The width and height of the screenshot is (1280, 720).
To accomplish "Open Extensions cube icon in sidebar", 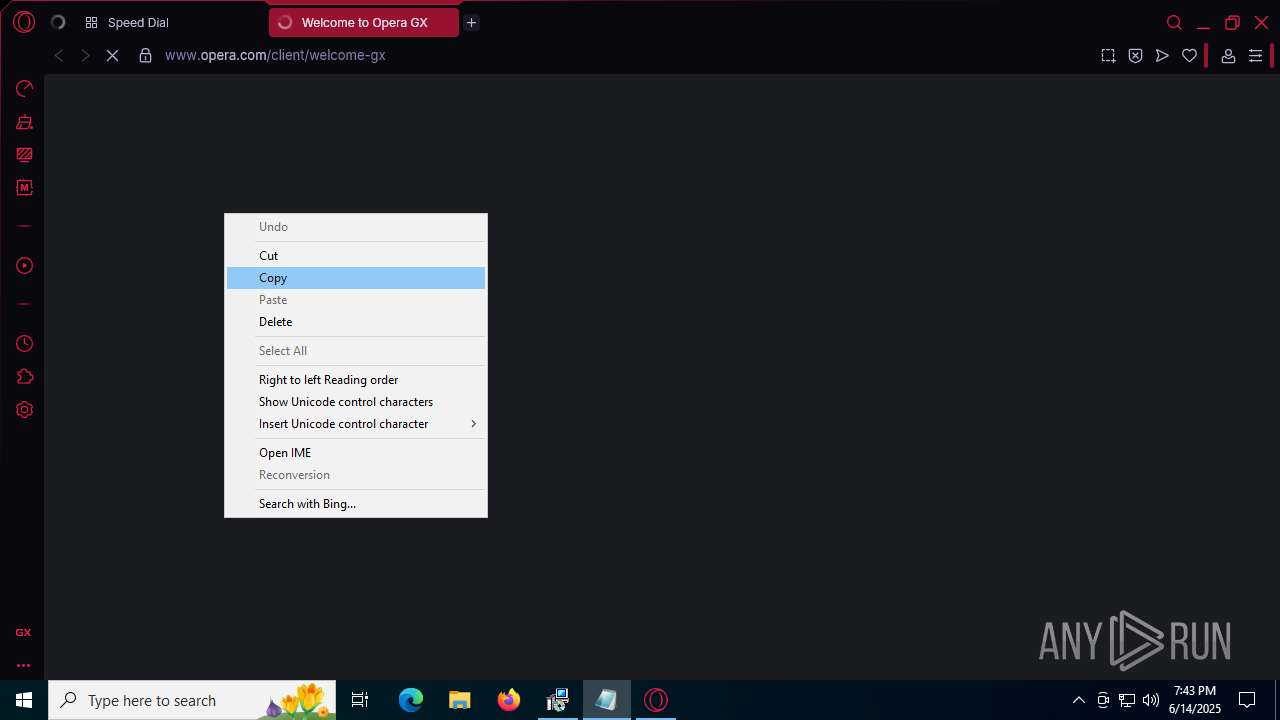I will coord(25,377).
